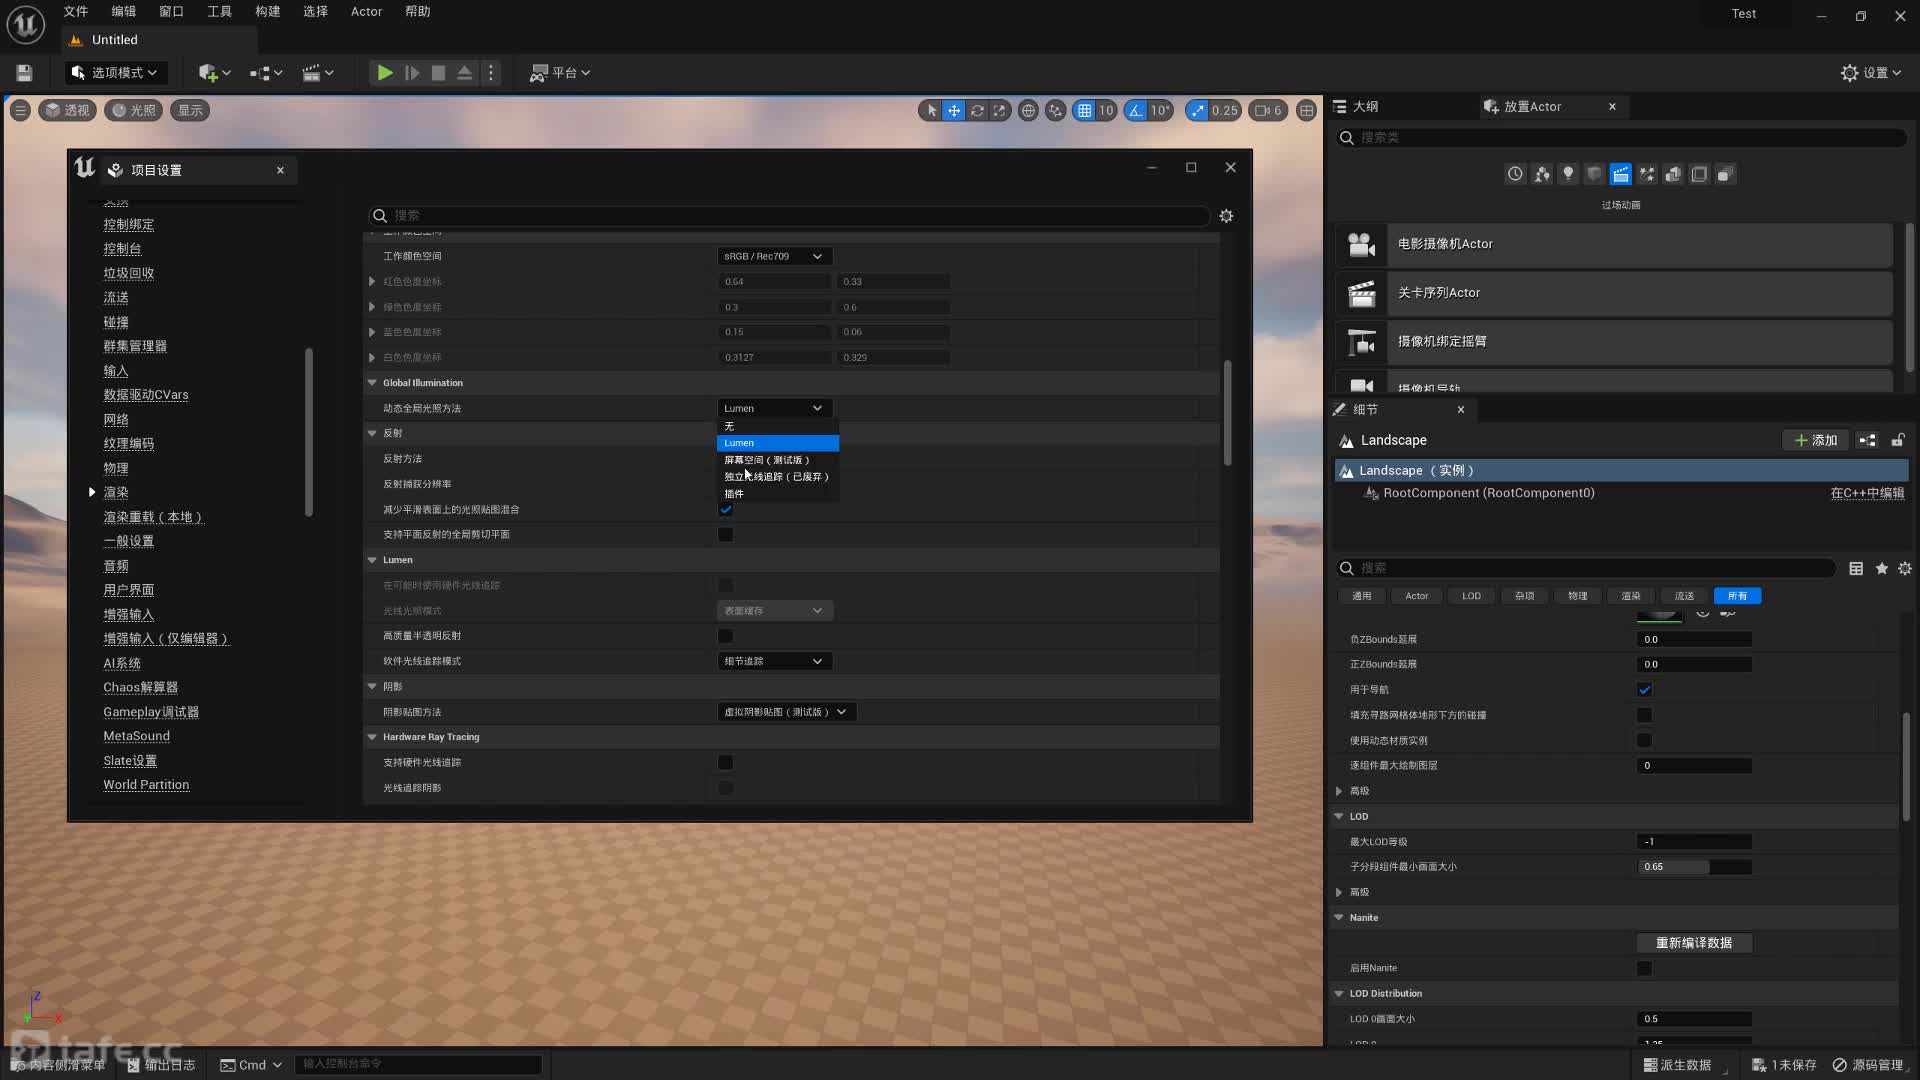Open 渲染 category in Project Settings

click(116, 492)
